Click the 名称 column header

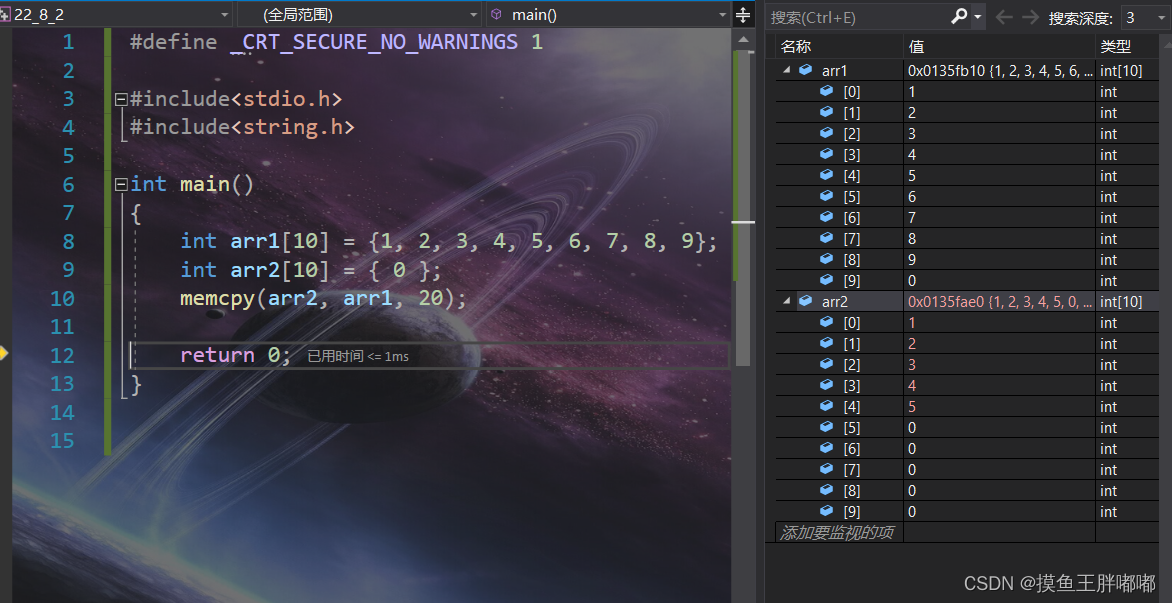point(839,46)
